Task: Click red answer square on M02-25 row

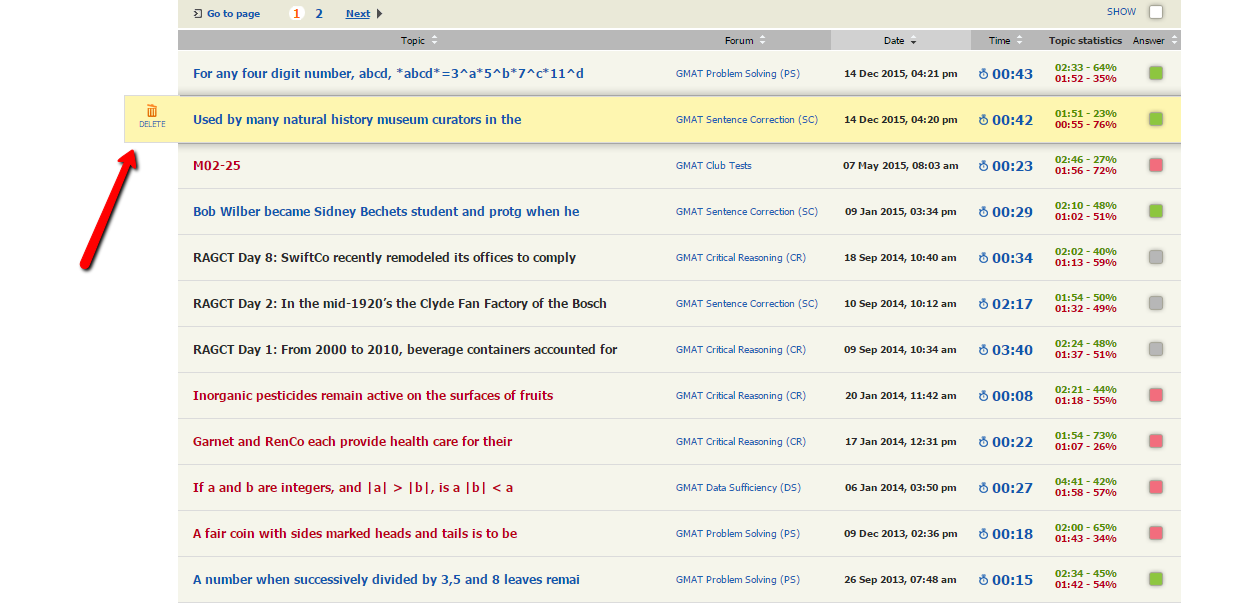Action: (1155, 166)
